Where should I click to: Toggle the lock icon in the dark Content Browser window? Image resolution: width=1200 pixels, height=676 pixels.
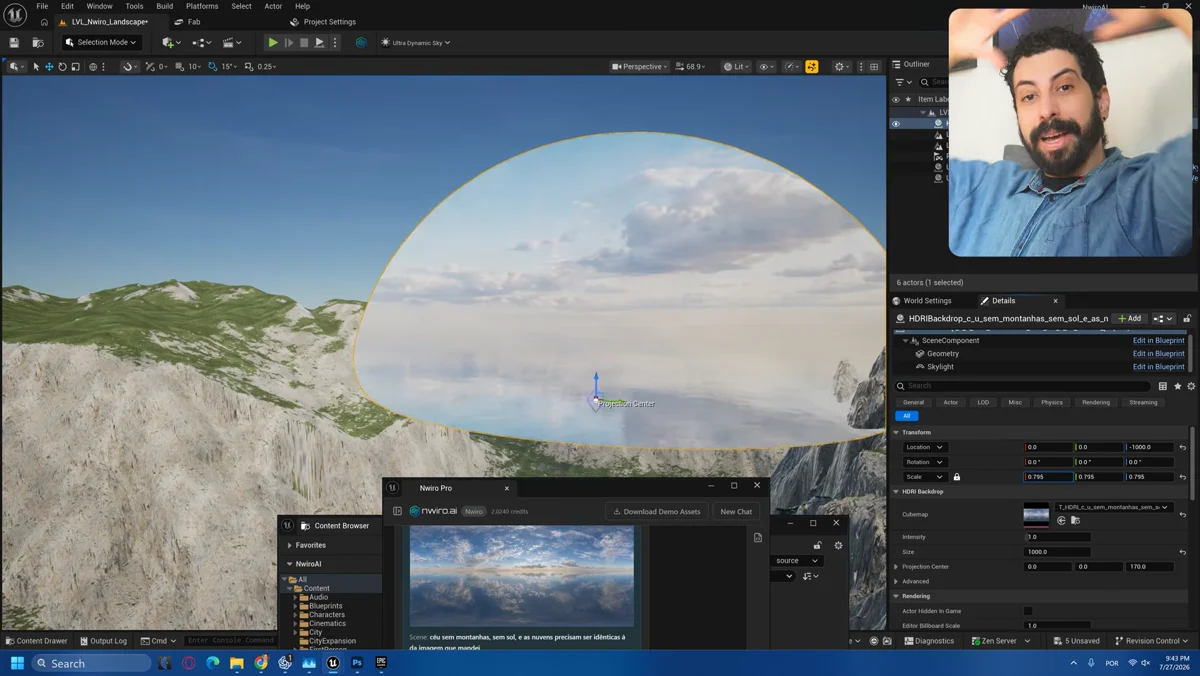tap(817, 545)
